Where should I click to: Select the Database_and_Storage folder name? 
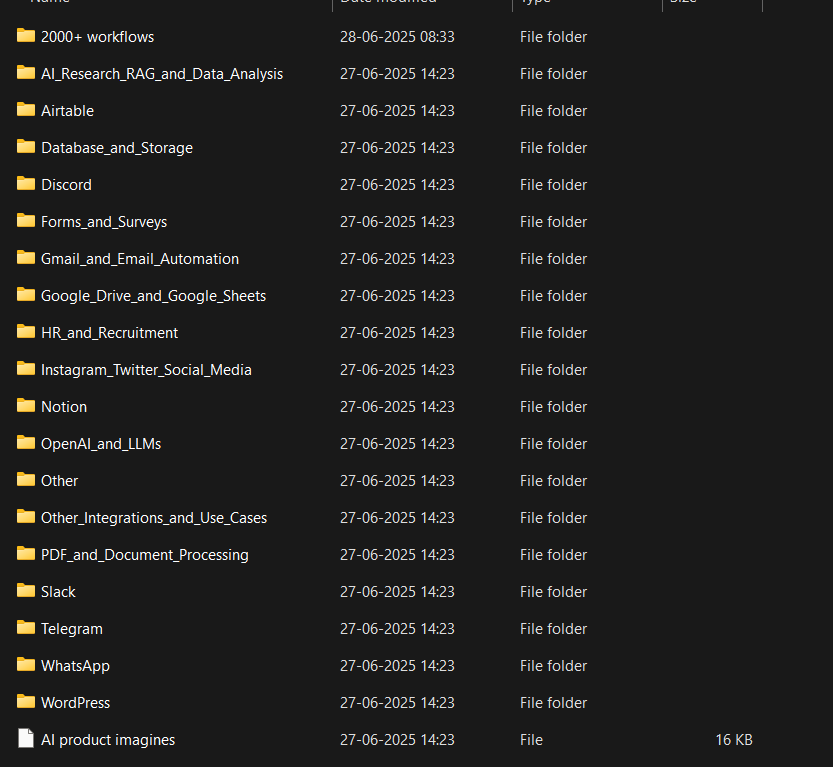pos(117,148)
